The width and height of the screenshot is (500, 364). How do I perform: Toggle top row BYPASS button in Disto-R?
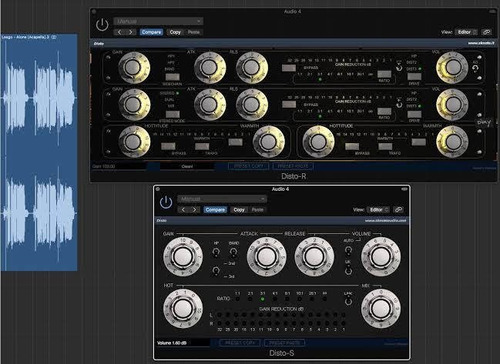coord(289,68)
